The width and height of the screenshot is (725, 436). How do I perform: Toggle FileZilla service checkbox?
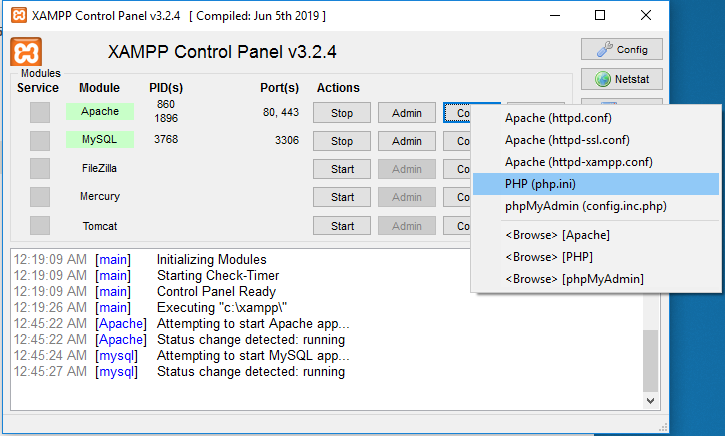tap(40, 169)
